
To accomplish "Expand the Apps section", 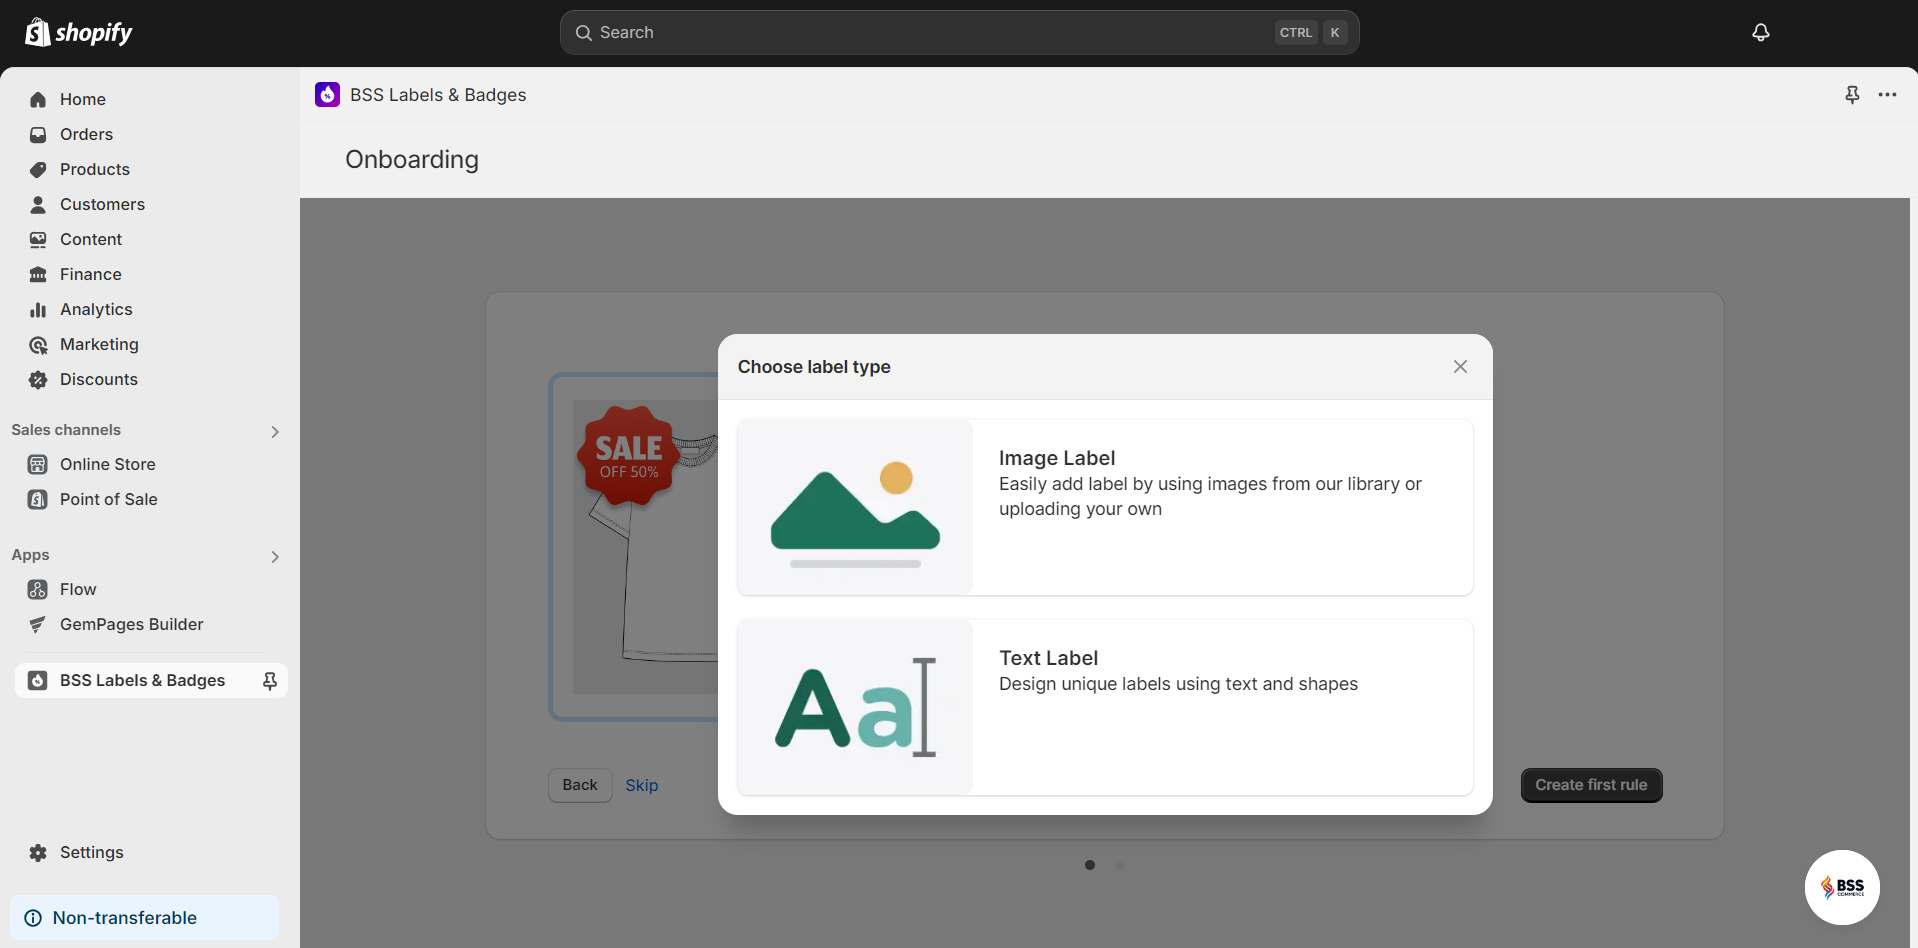I will tap(275, 557).
